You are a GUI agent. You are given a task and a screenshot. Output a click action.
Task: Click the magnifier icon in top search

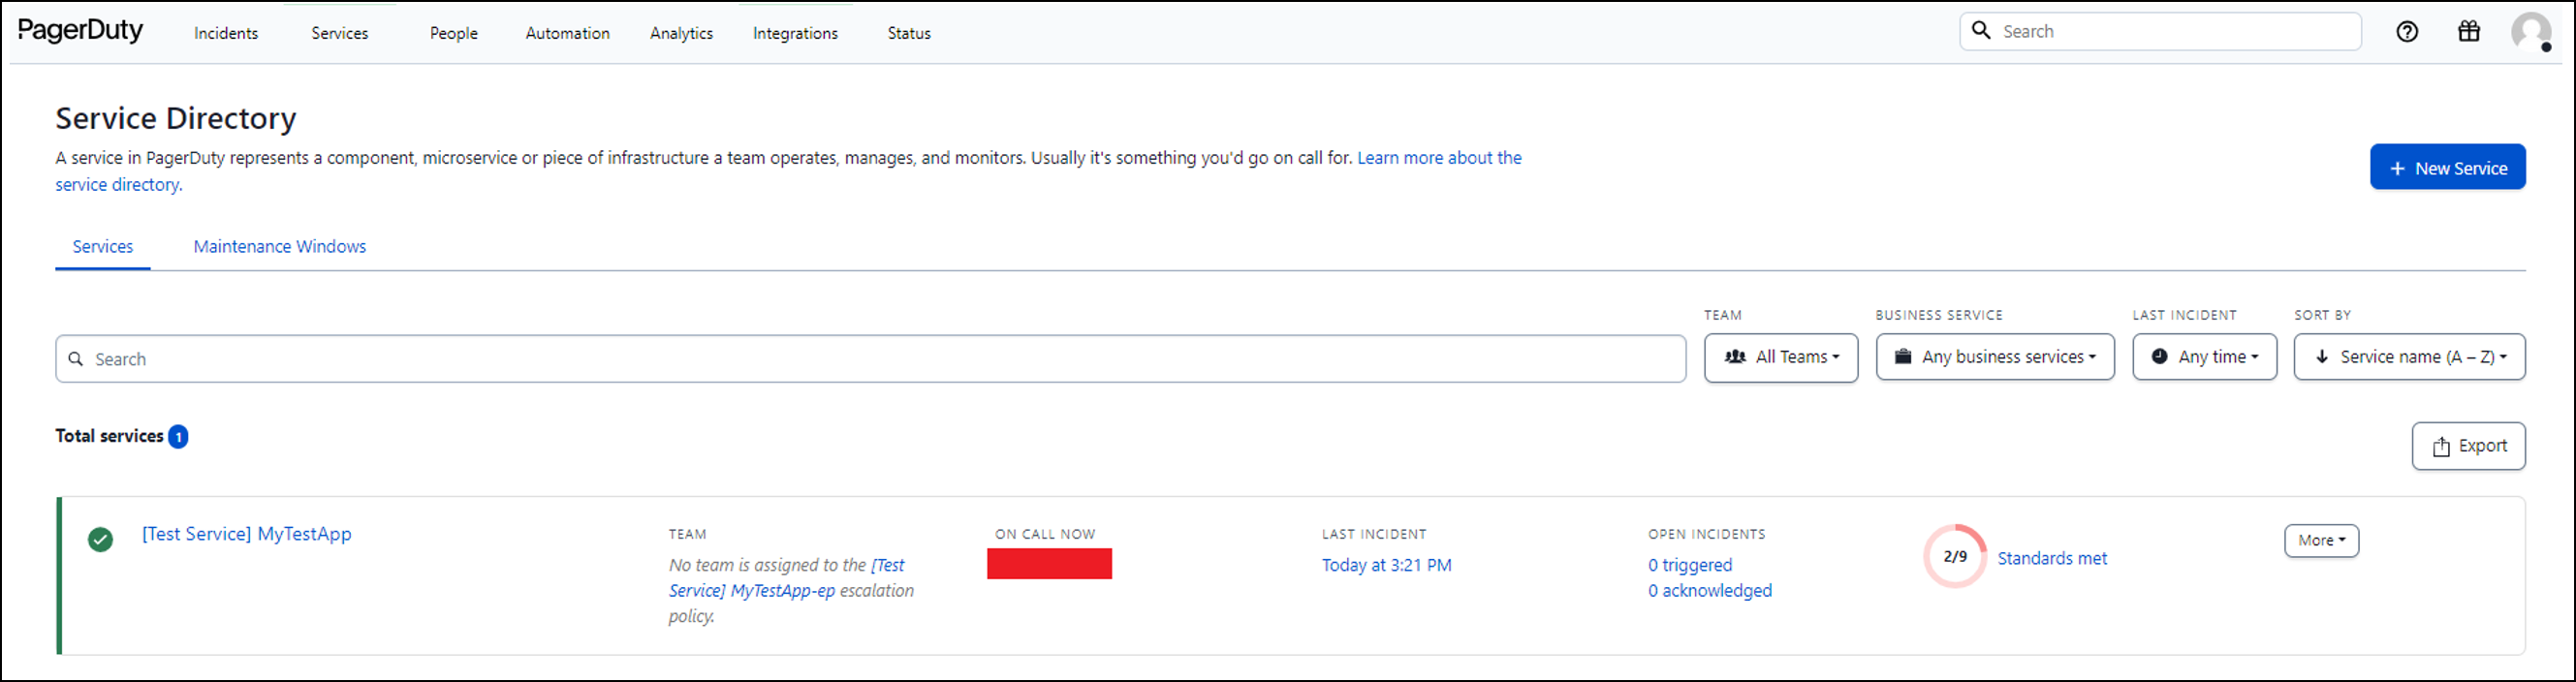point(1981,31)
